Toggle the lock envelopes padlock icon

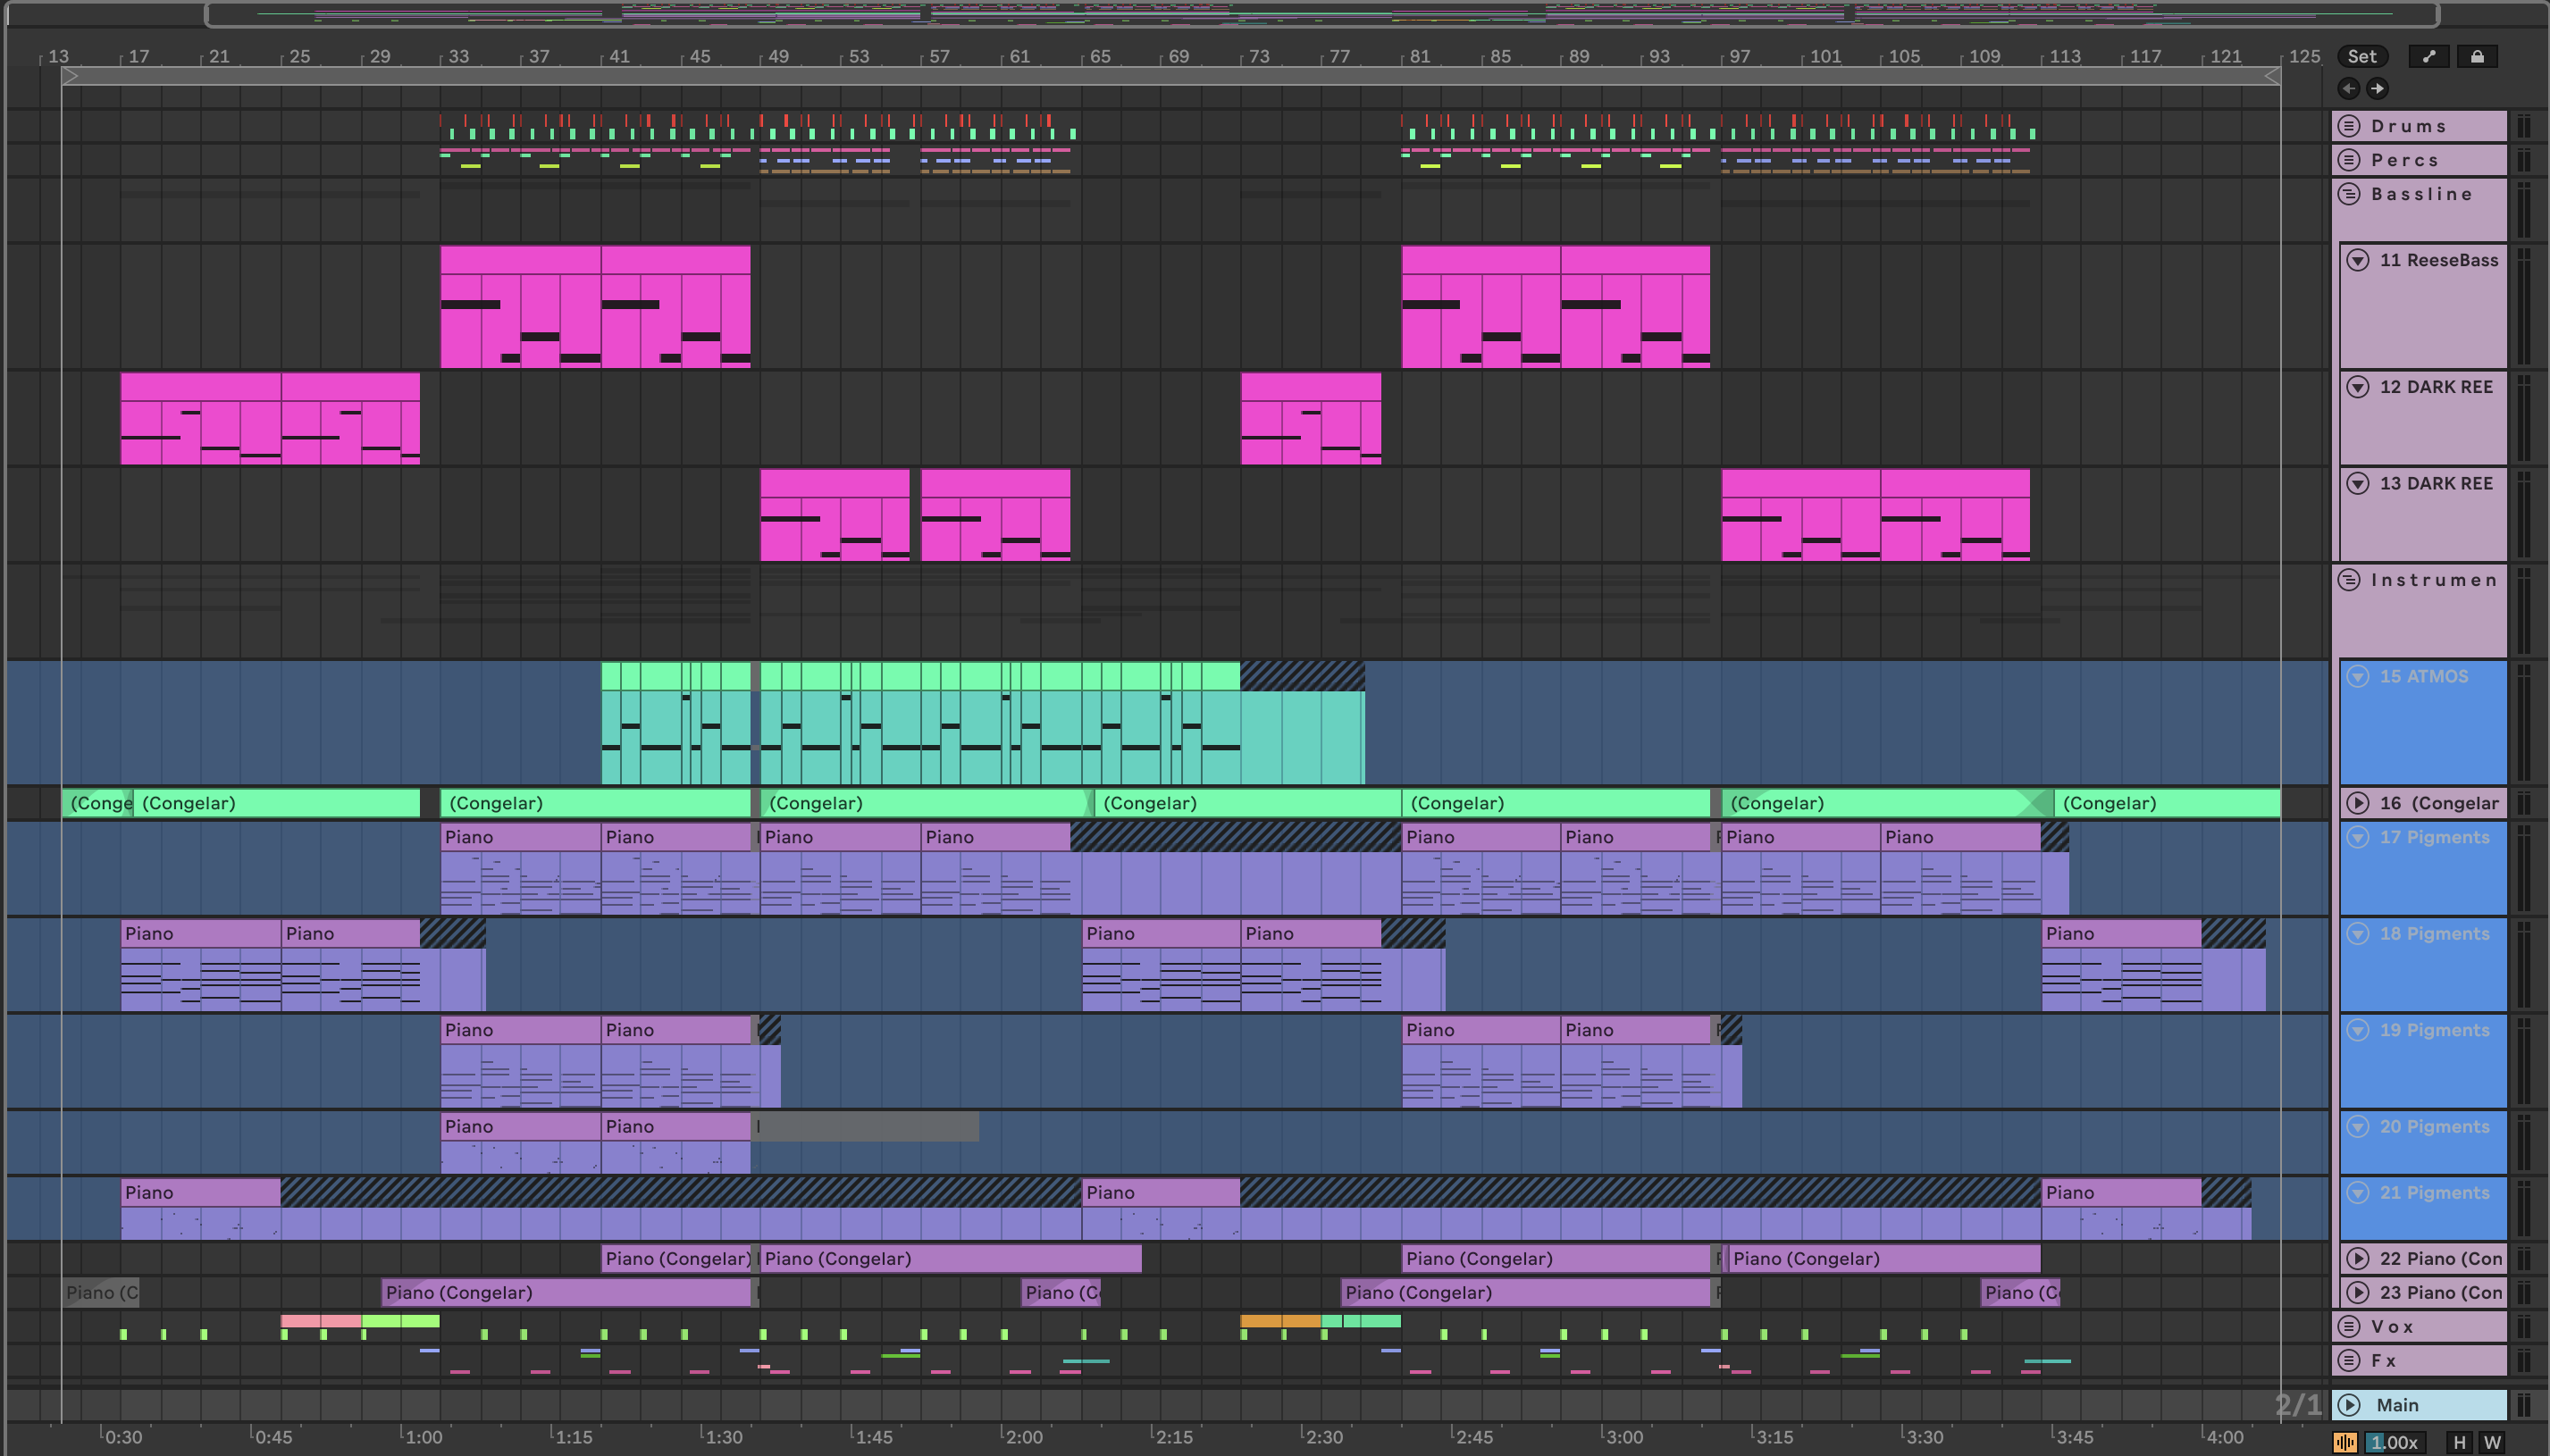2477,56
